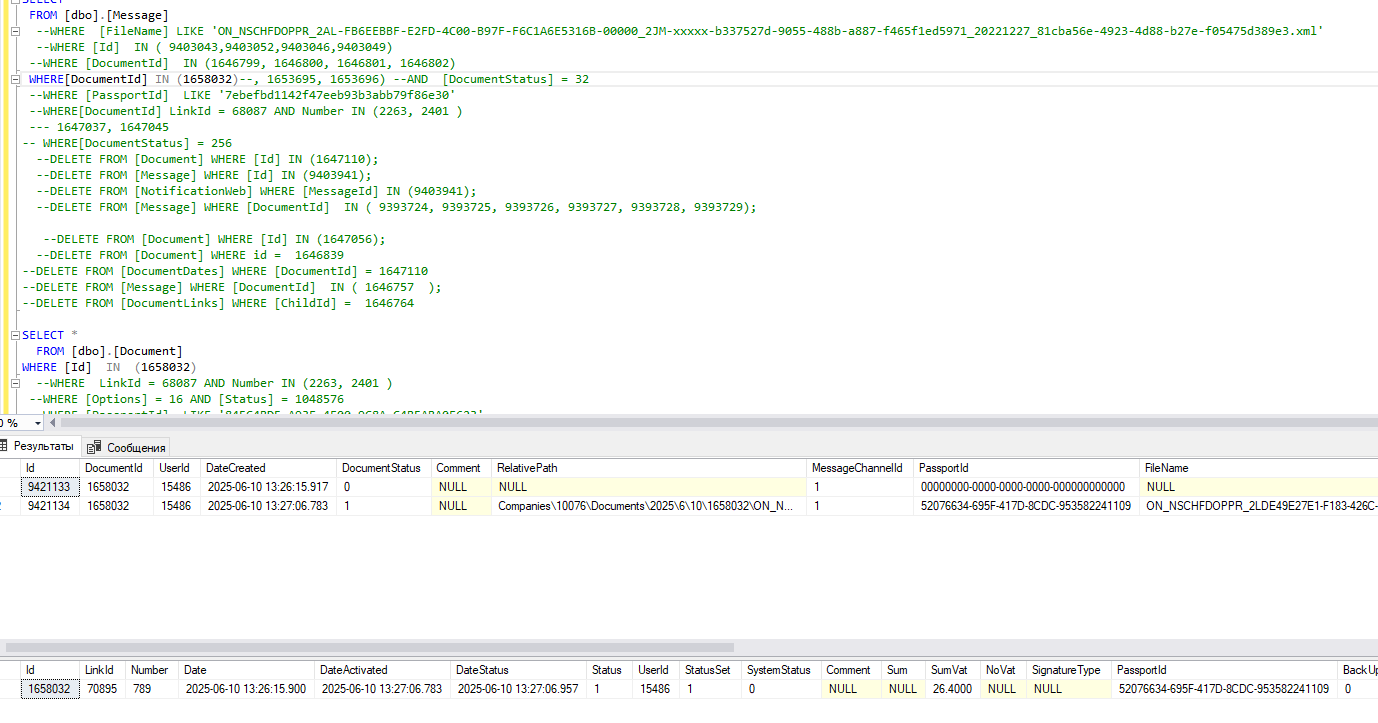Viewport: 1378px width, 723px height.
Task: Collapse the outline at the LinkId = 68087 comment
Action: coord(16,383)
